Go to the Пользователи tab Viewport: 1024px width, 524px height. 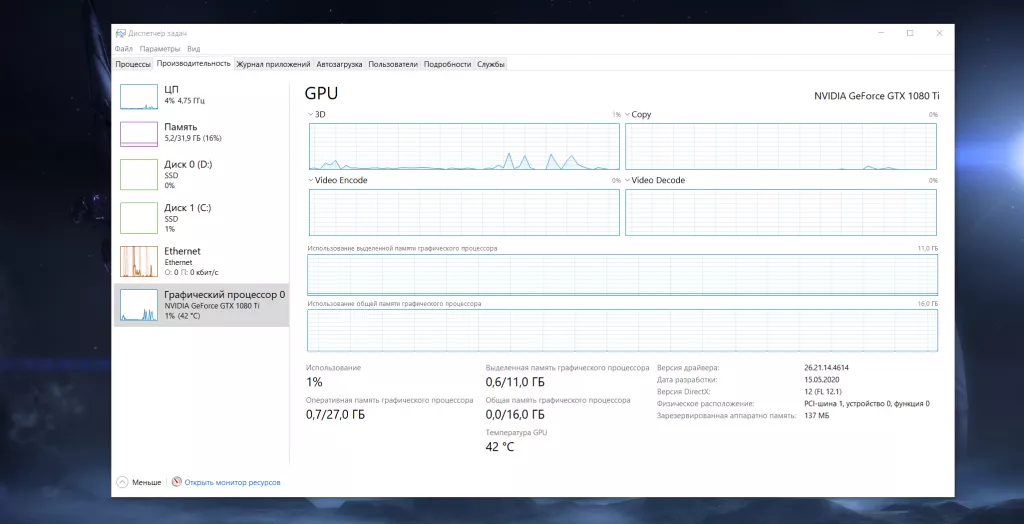[393, 64]
